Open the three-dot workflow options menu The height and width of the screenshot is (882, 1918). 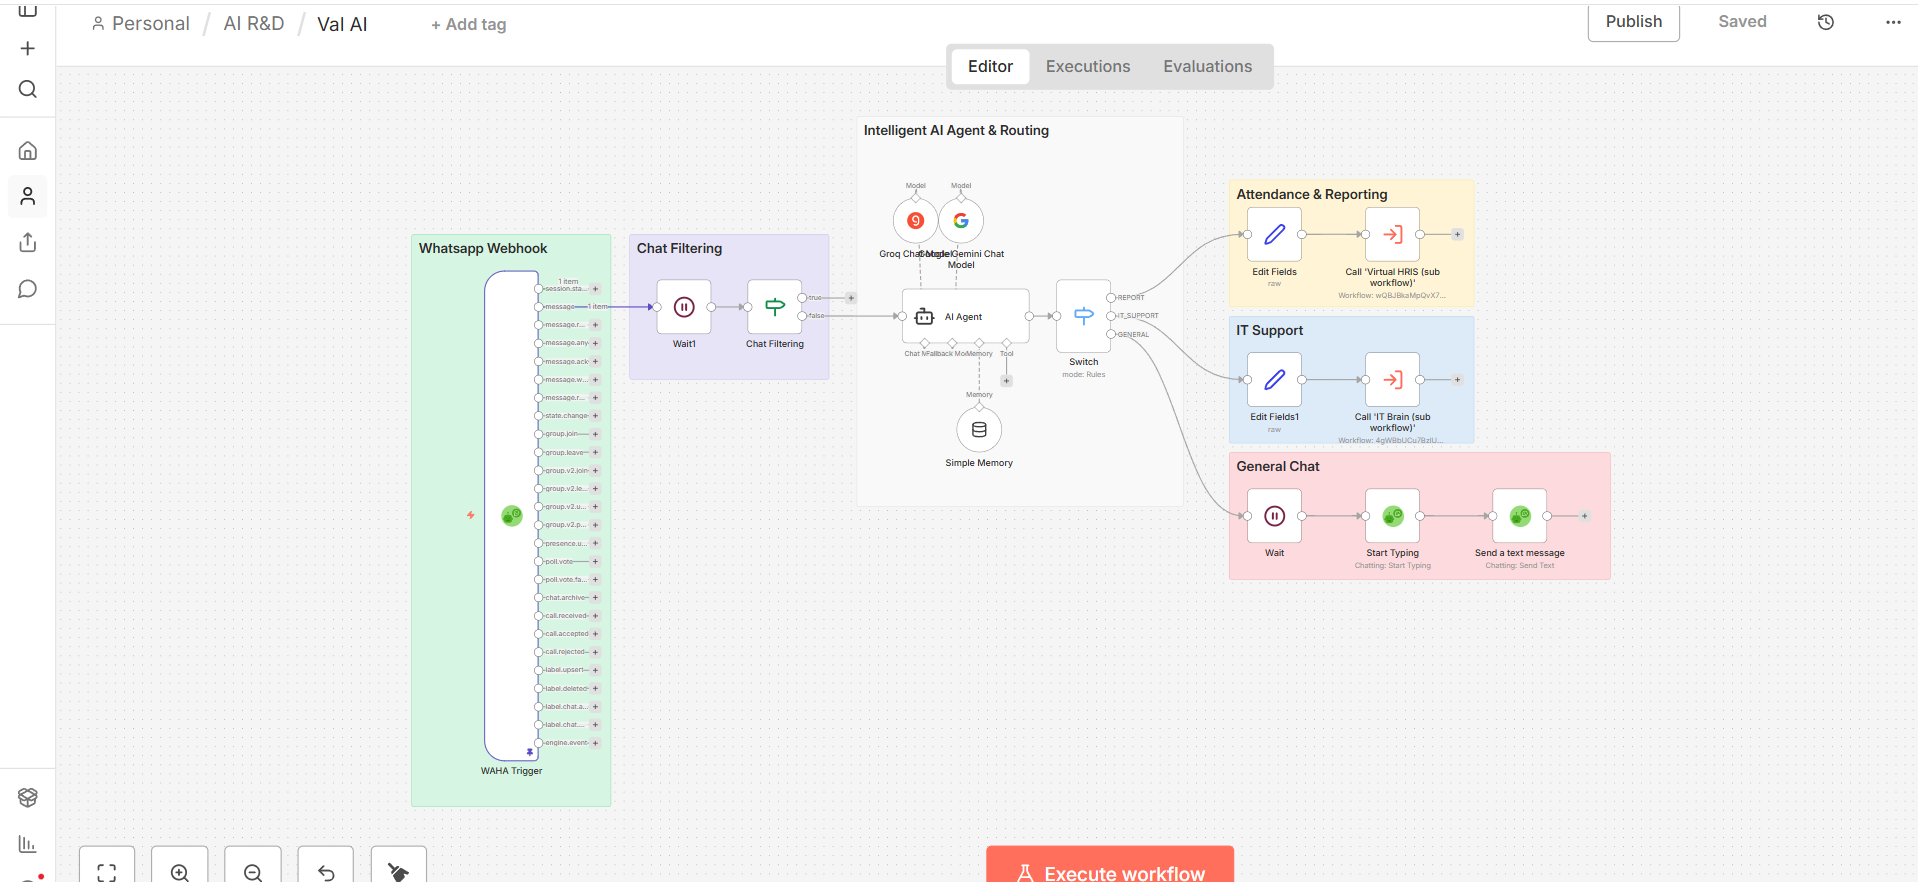[1892, 22]
